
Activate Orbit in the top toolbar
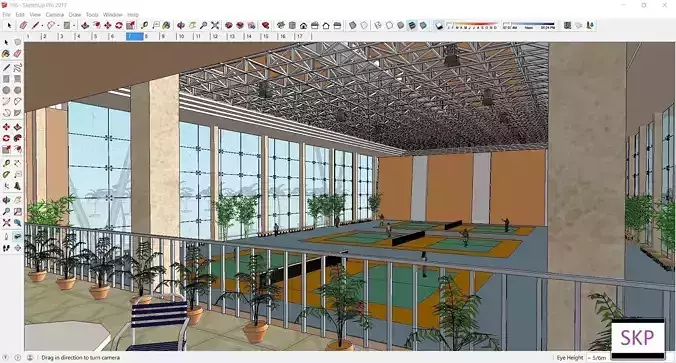point(181,25)
